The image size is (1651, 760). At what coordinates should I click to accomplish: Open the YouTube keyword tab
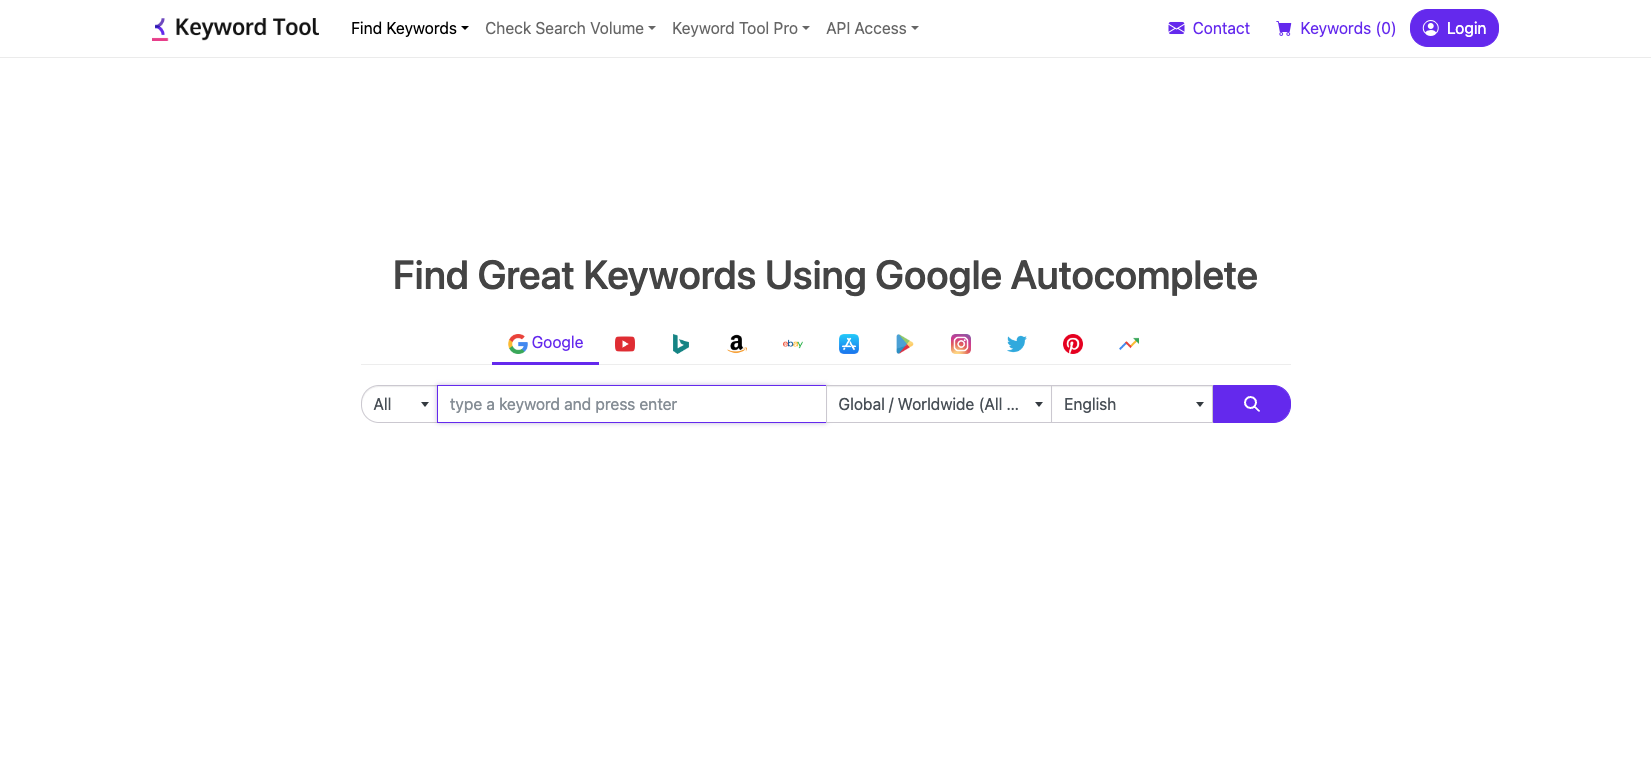(625, 344)
